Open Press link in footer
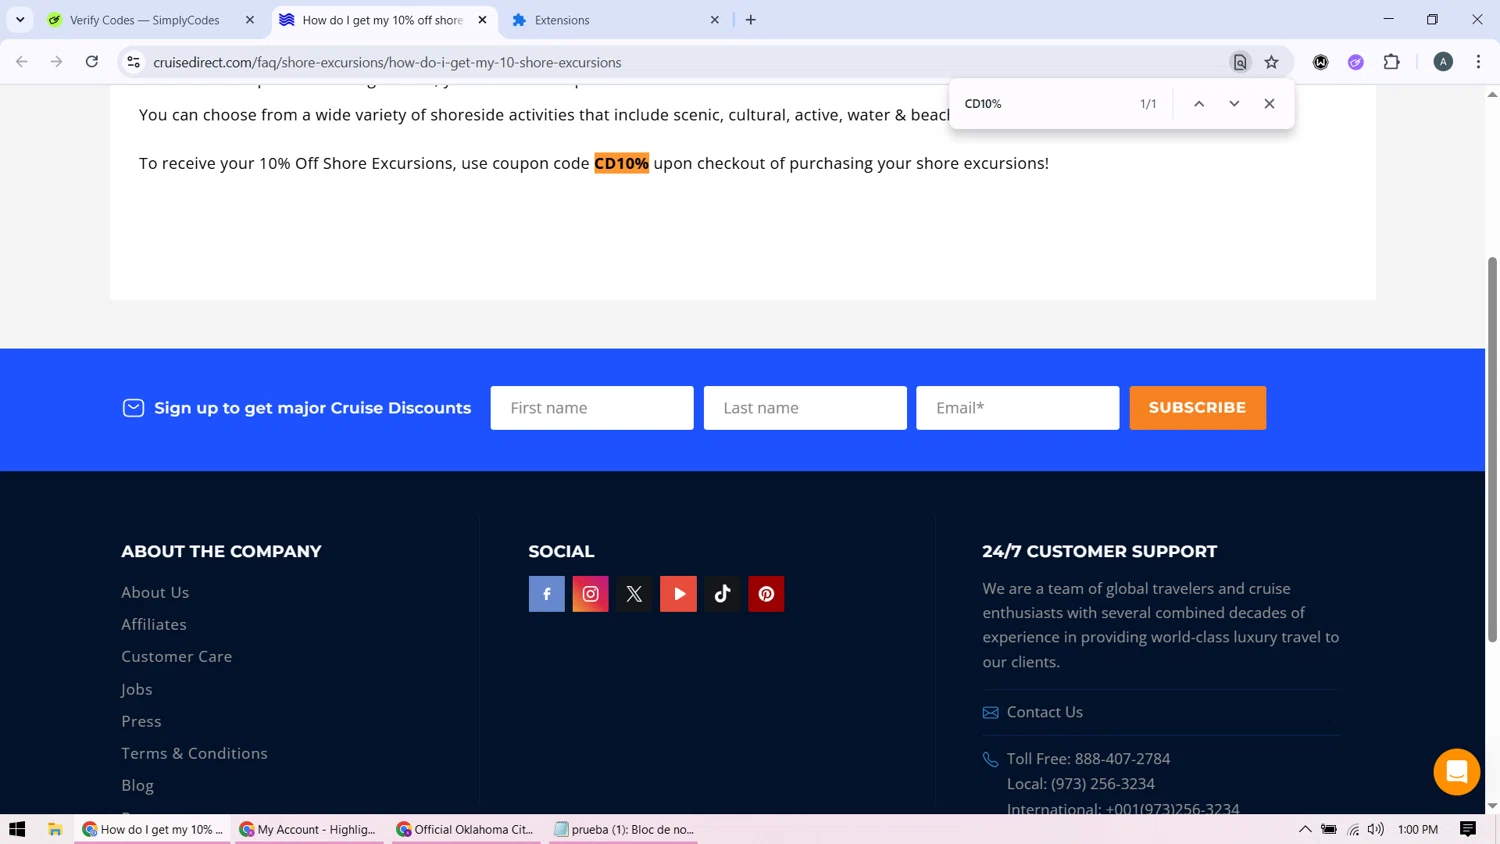The width and height of the screenshot is (1500, 844). click(x=141, y=721)
